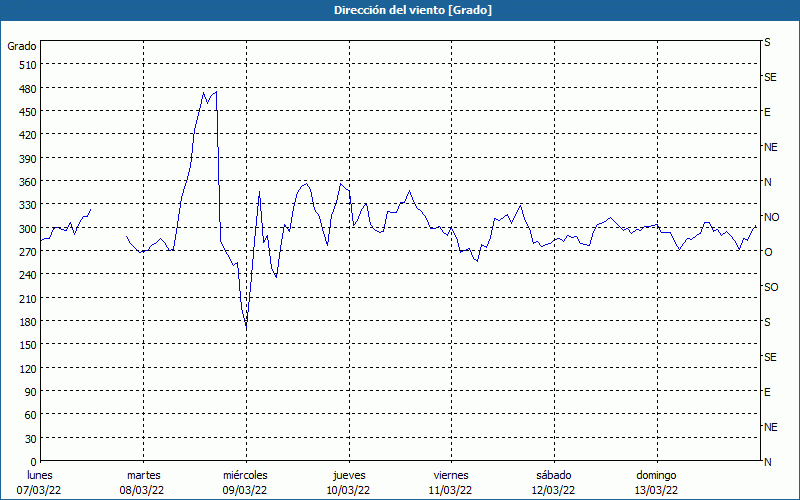
Task: Click the 'E' compass label level with 90
Action: (x=767, y=392)
